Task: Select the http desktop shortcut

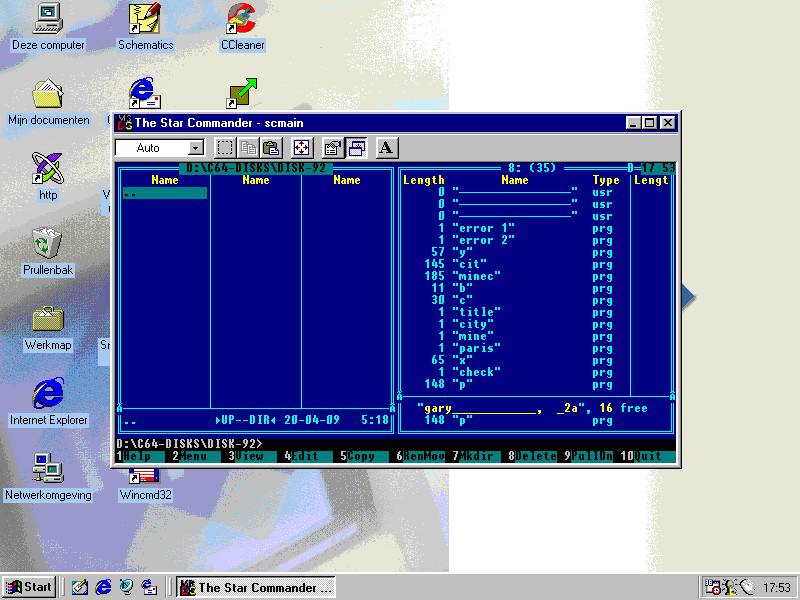Action: click(48, 177)
